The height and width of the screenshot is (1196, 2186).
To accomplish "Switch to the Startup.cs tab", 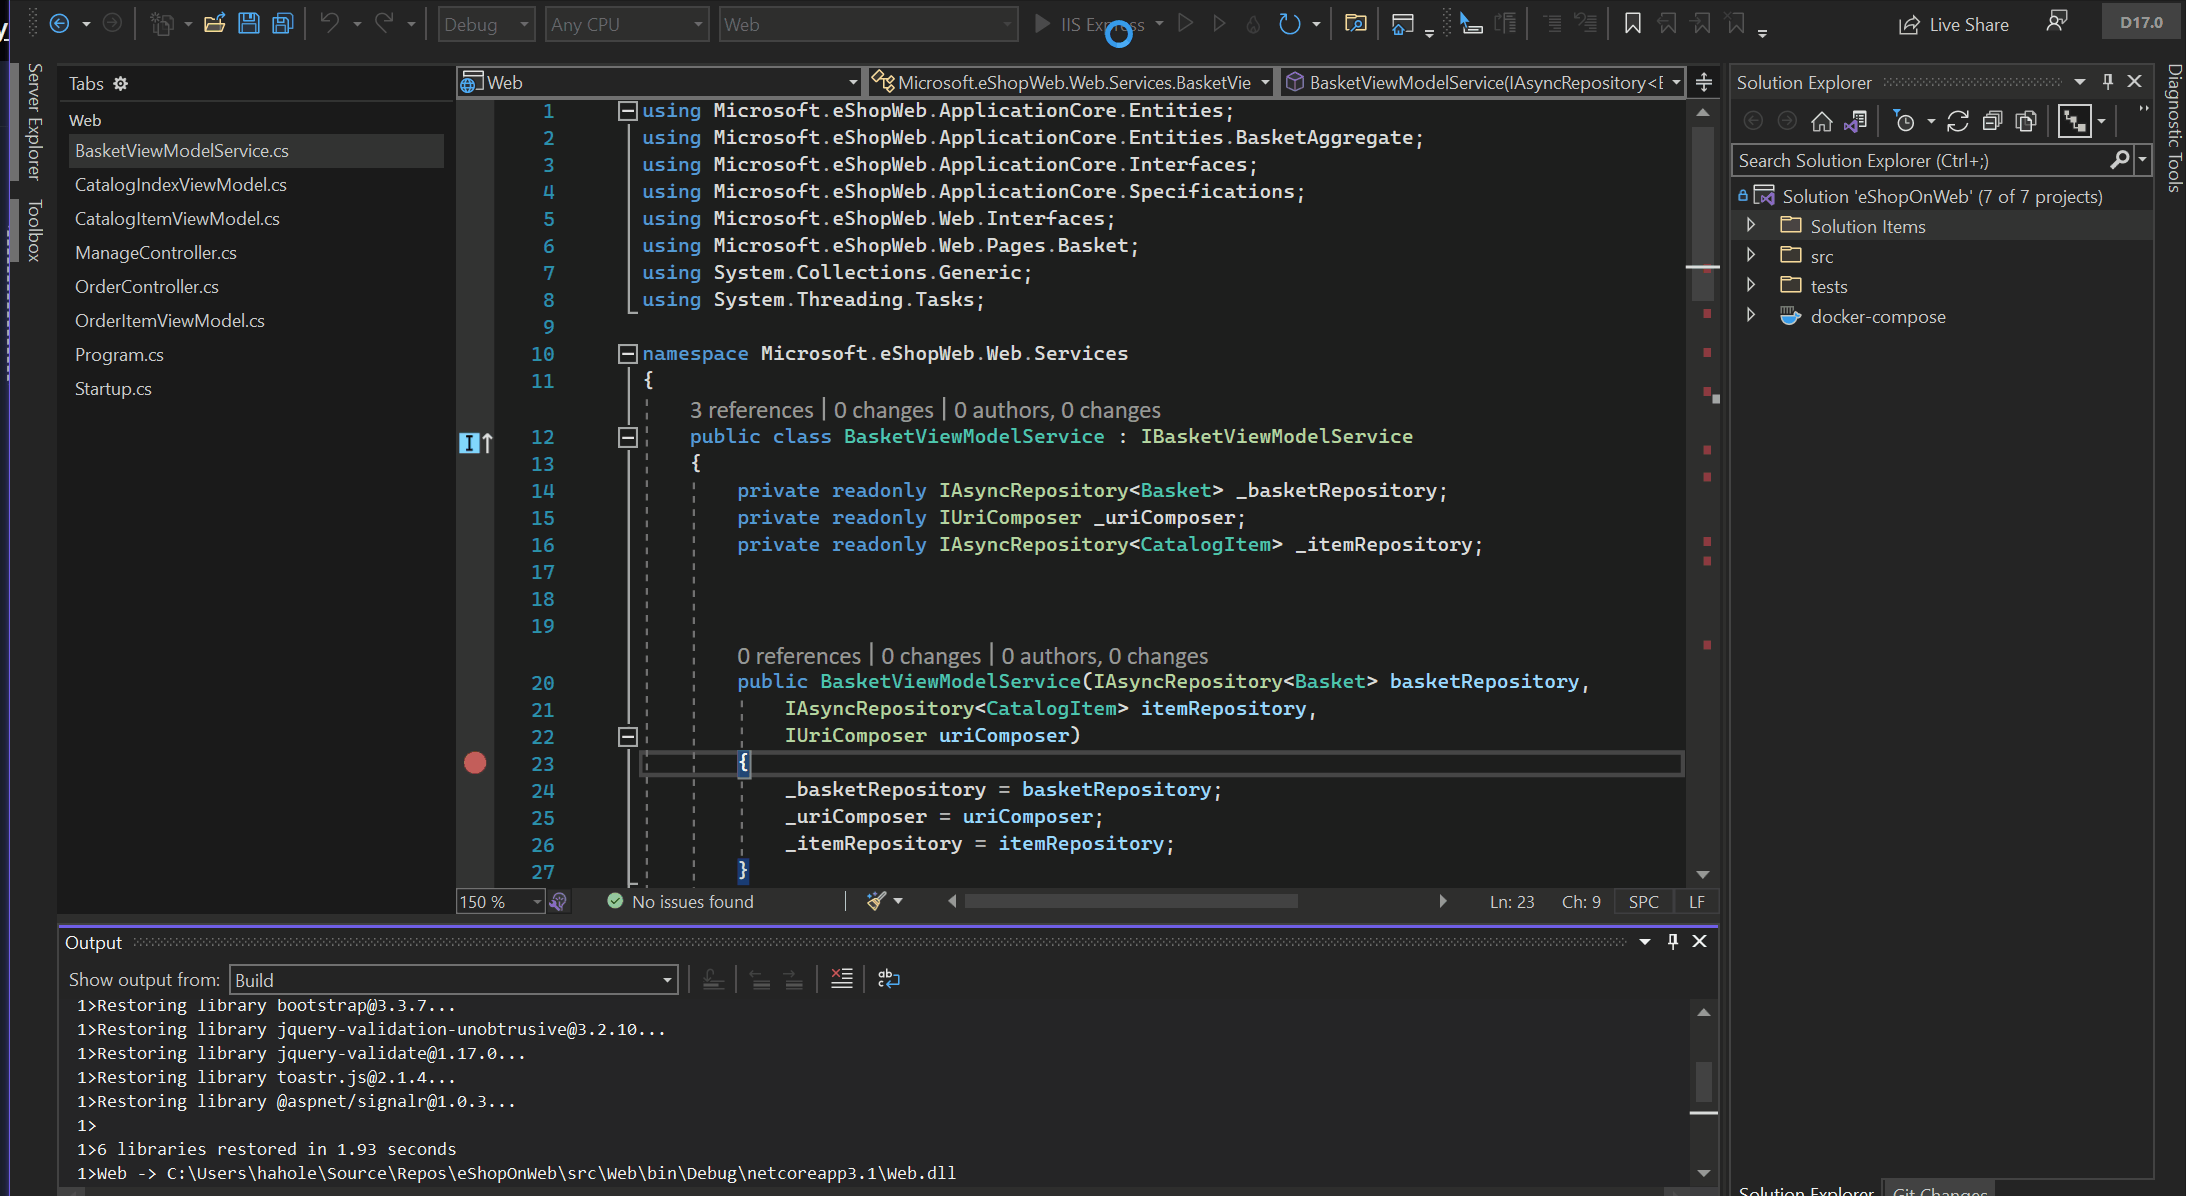I will 113,389.
